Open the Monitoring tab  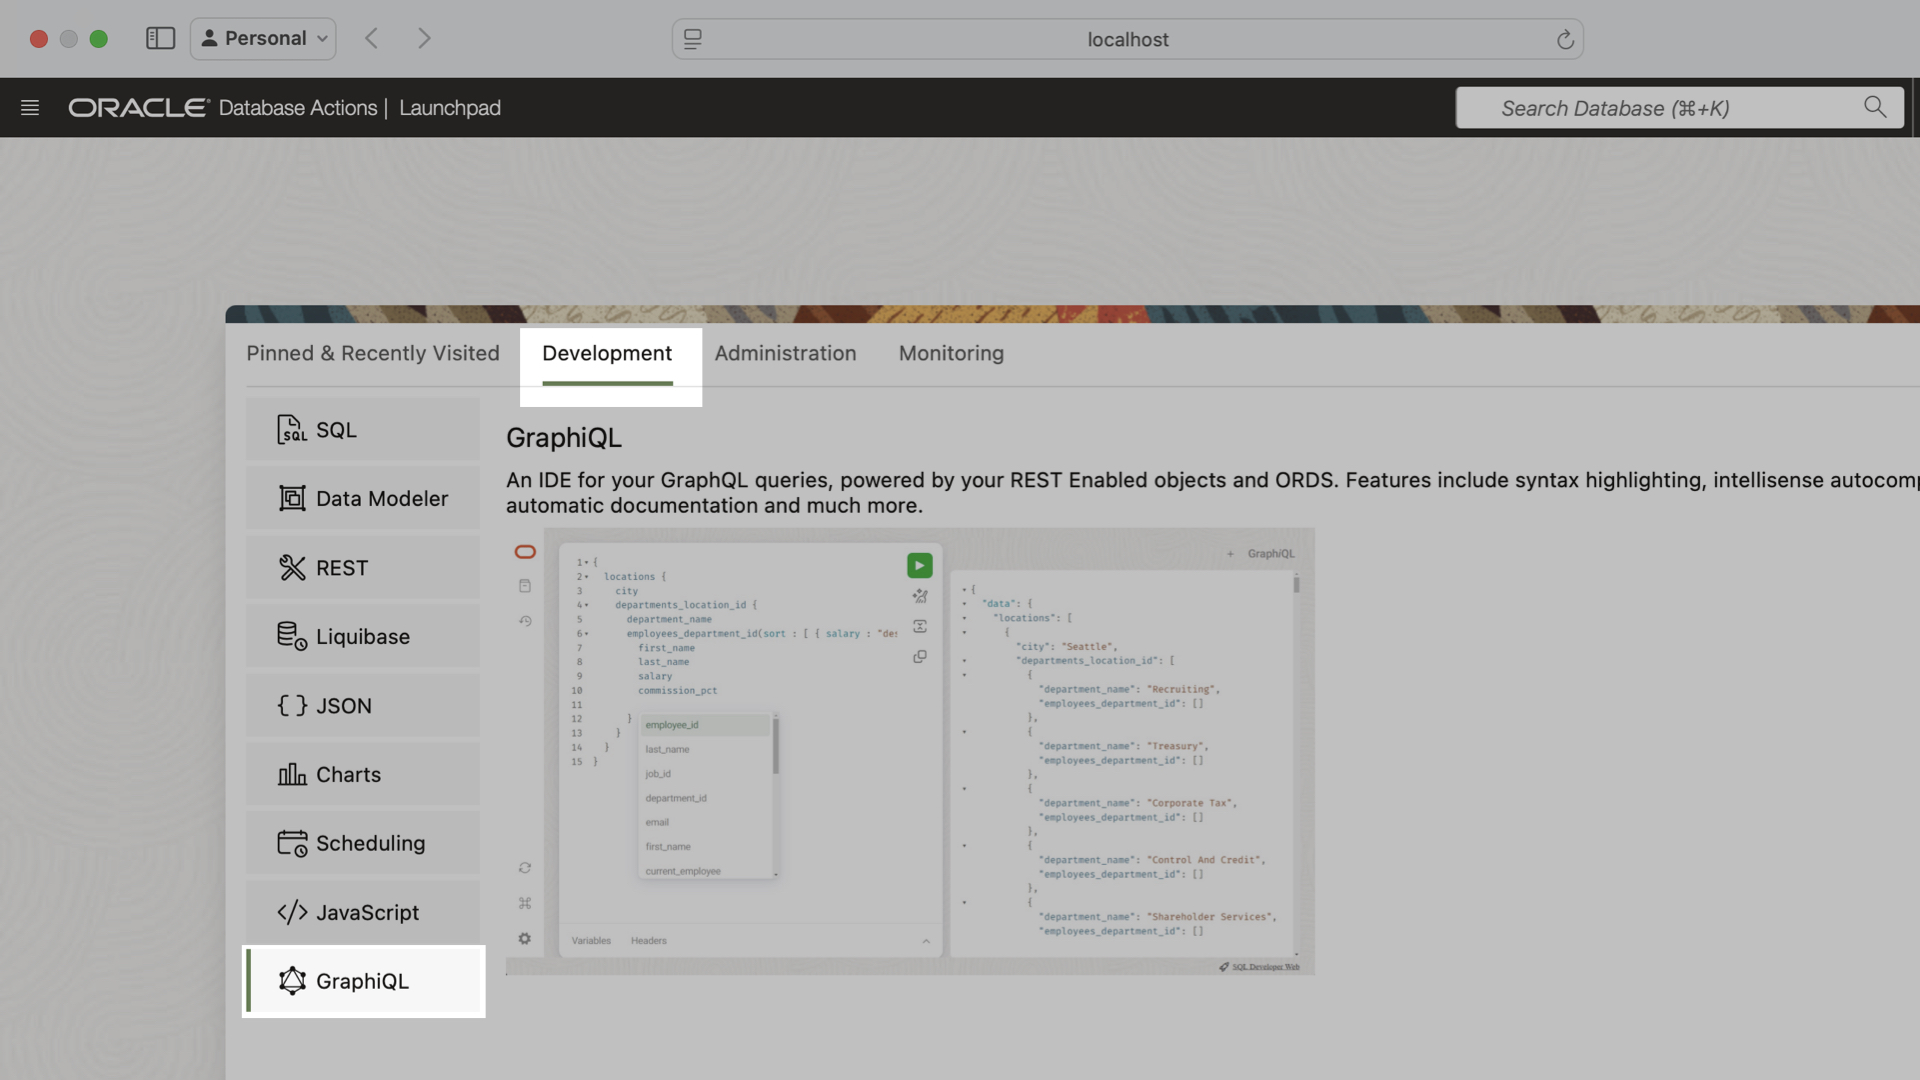pos(951,353)
